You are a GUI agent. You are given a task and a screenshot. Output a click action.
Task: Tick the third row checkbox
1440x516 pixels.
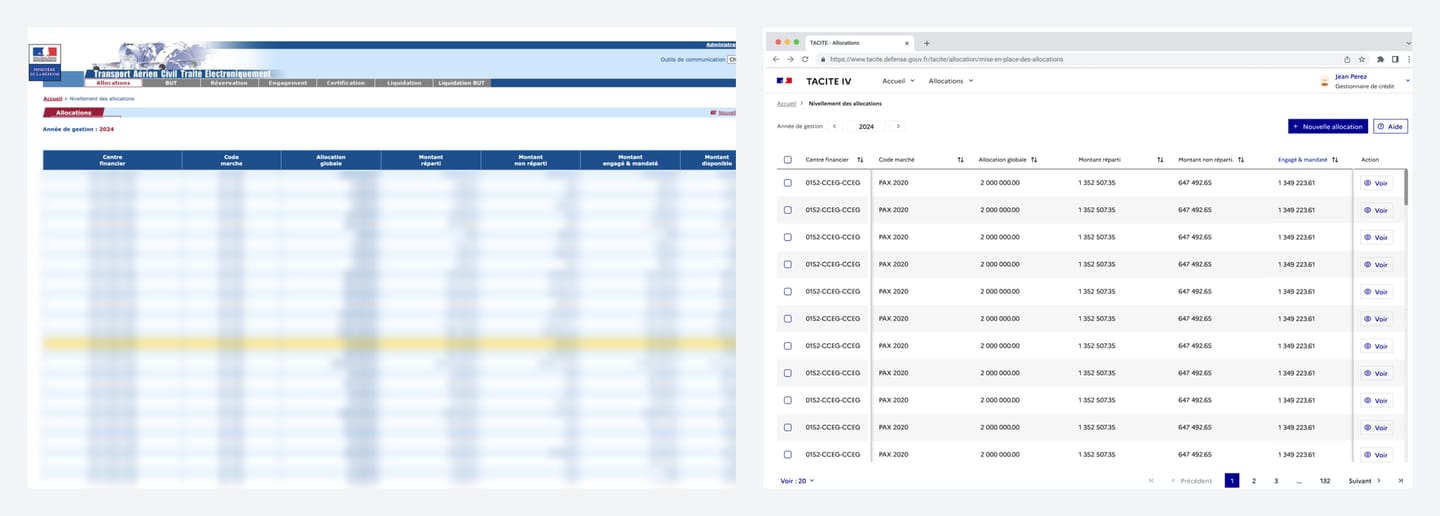(787, 237)
